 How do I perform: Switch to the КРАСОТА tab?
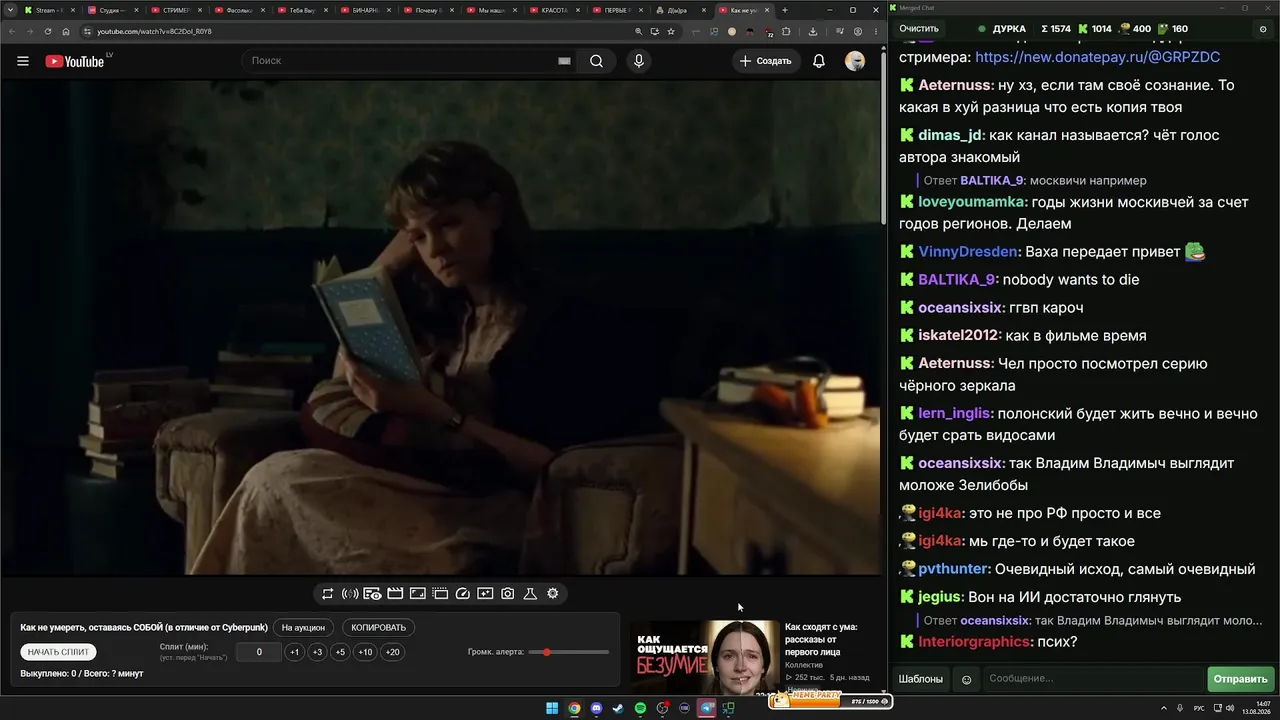click(552, 10)
